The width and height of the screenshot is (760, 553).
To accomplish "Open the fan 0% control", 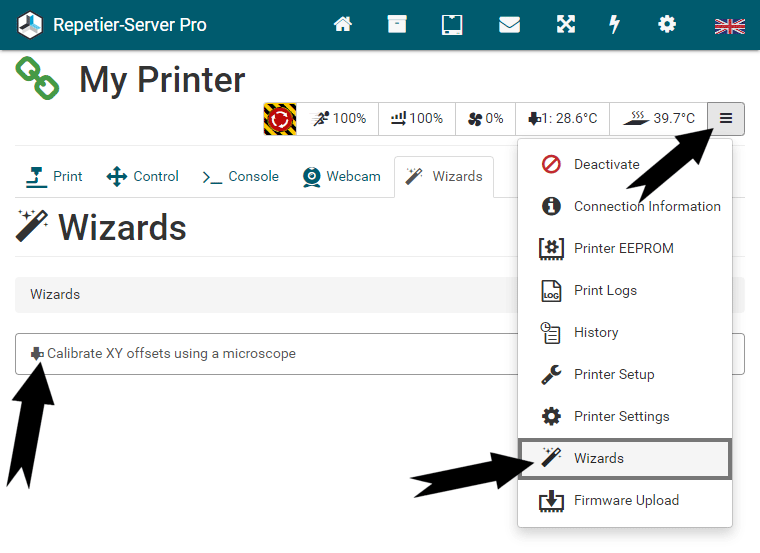I will click(486, 119).
